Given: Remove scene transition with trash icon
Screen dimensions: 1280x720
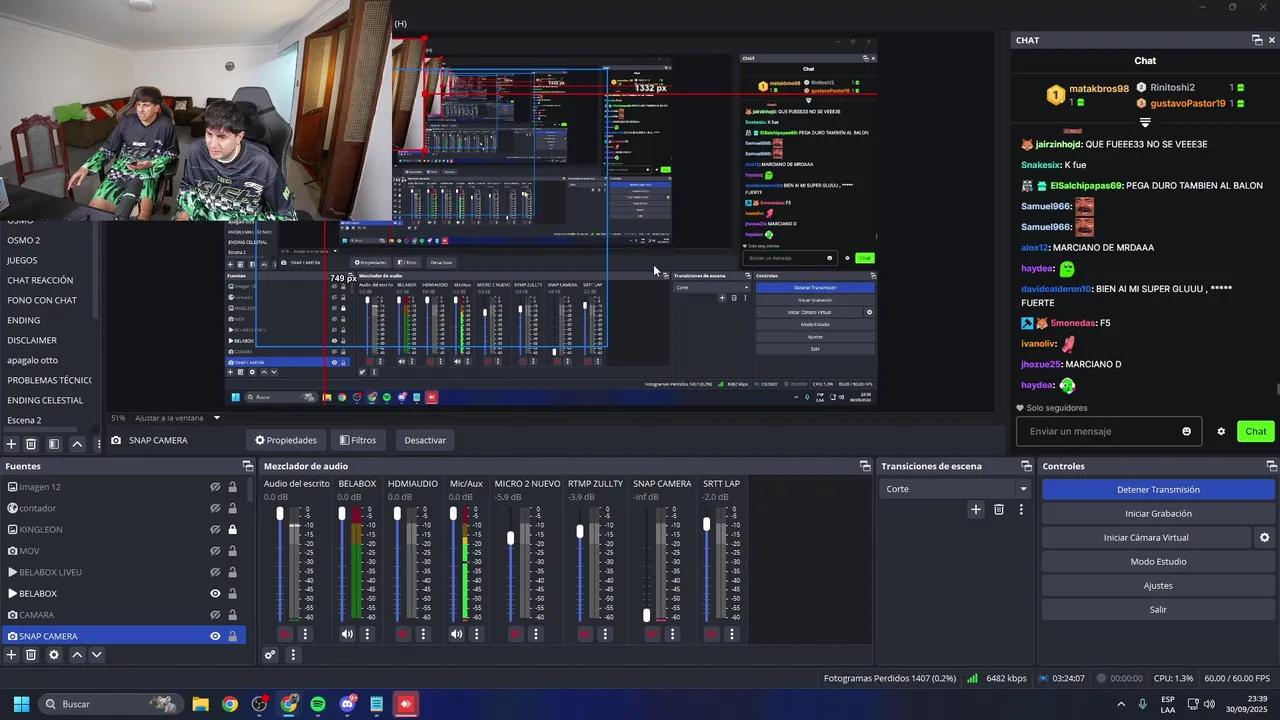Looking at the screenshot, I should point(998,510).
